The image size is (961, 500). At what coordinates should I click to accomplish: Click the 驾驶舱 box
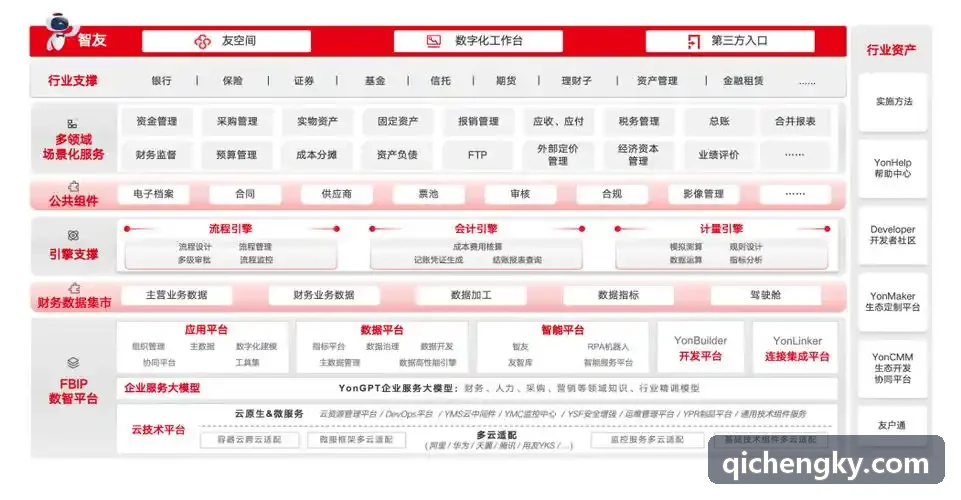(765, 295)
